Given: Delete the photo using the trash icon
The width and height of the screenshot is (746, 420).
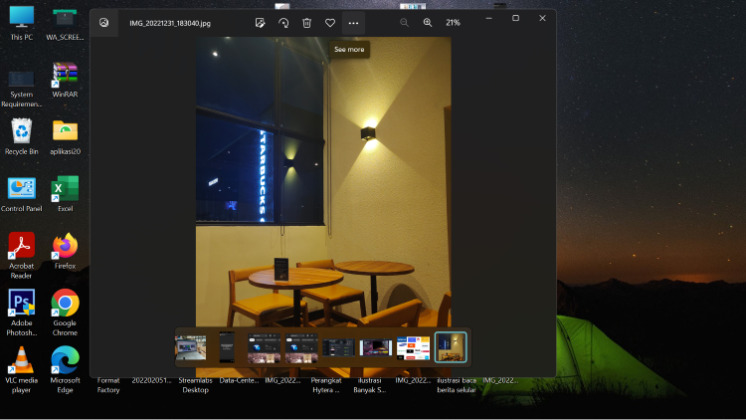Looking at the screenshot, I should click(x=307, y=23).
